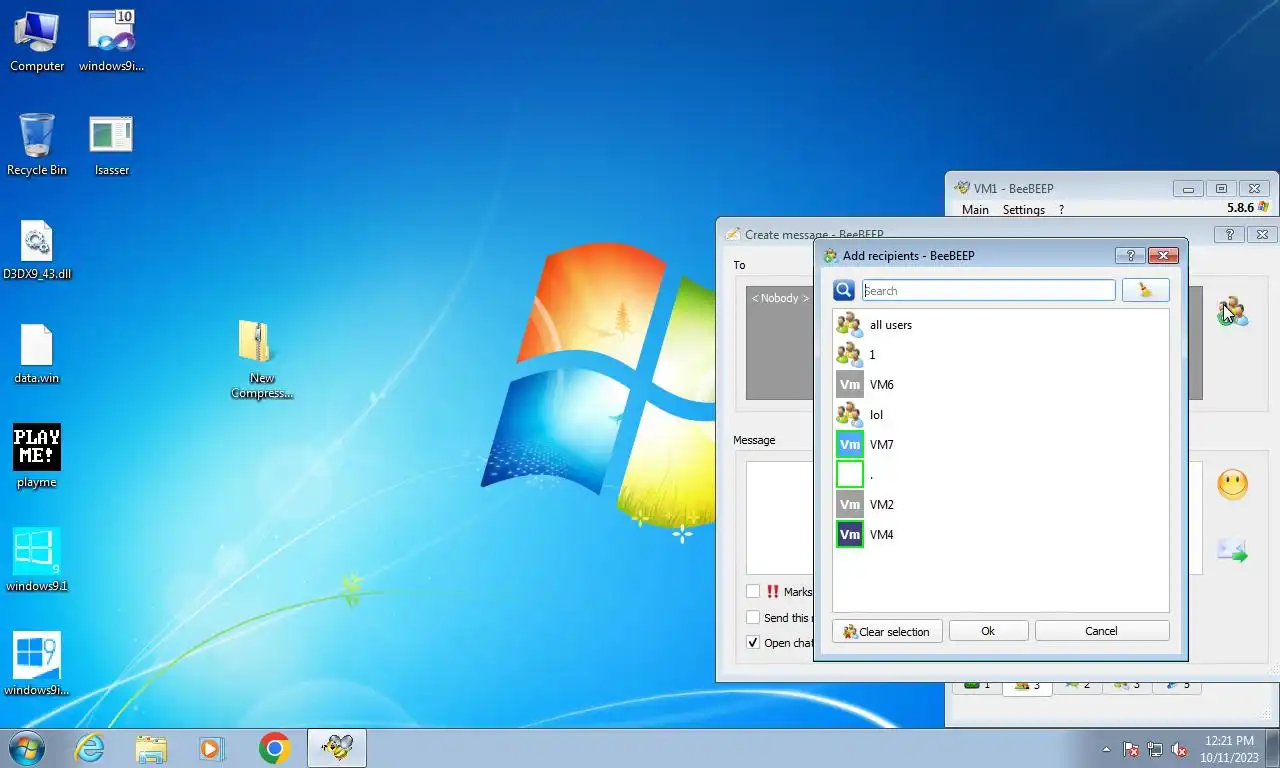Select the 'lol' name in list

pos(877,415)
